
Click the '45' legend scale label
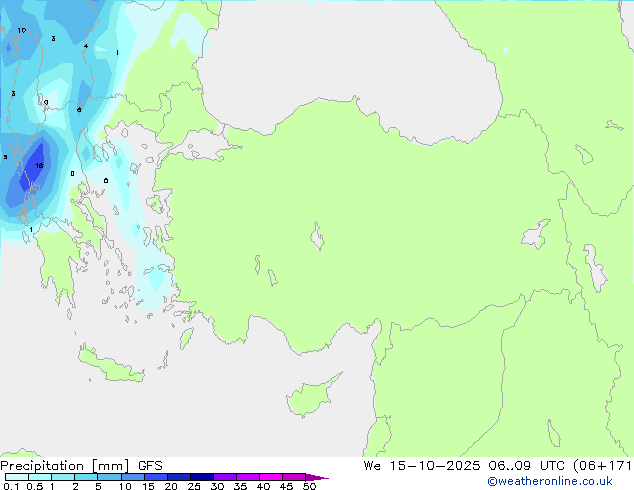pos(286,486)
